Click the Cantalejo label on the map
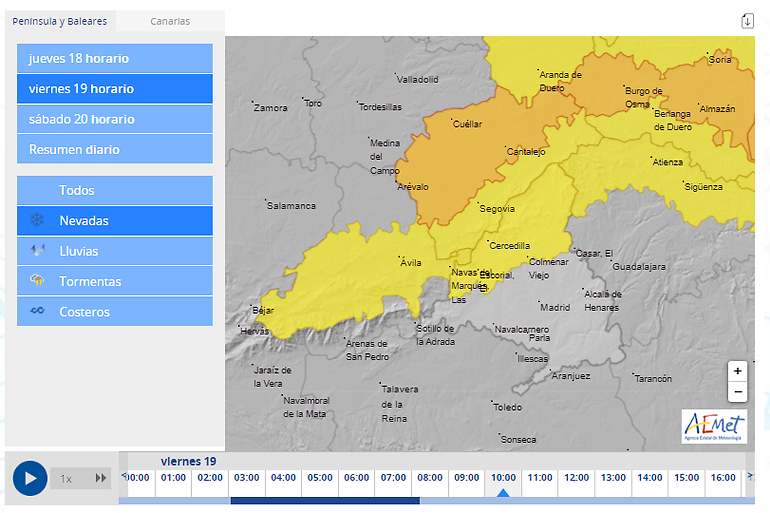This screenshot has width=770, height=513. (526, 152)
